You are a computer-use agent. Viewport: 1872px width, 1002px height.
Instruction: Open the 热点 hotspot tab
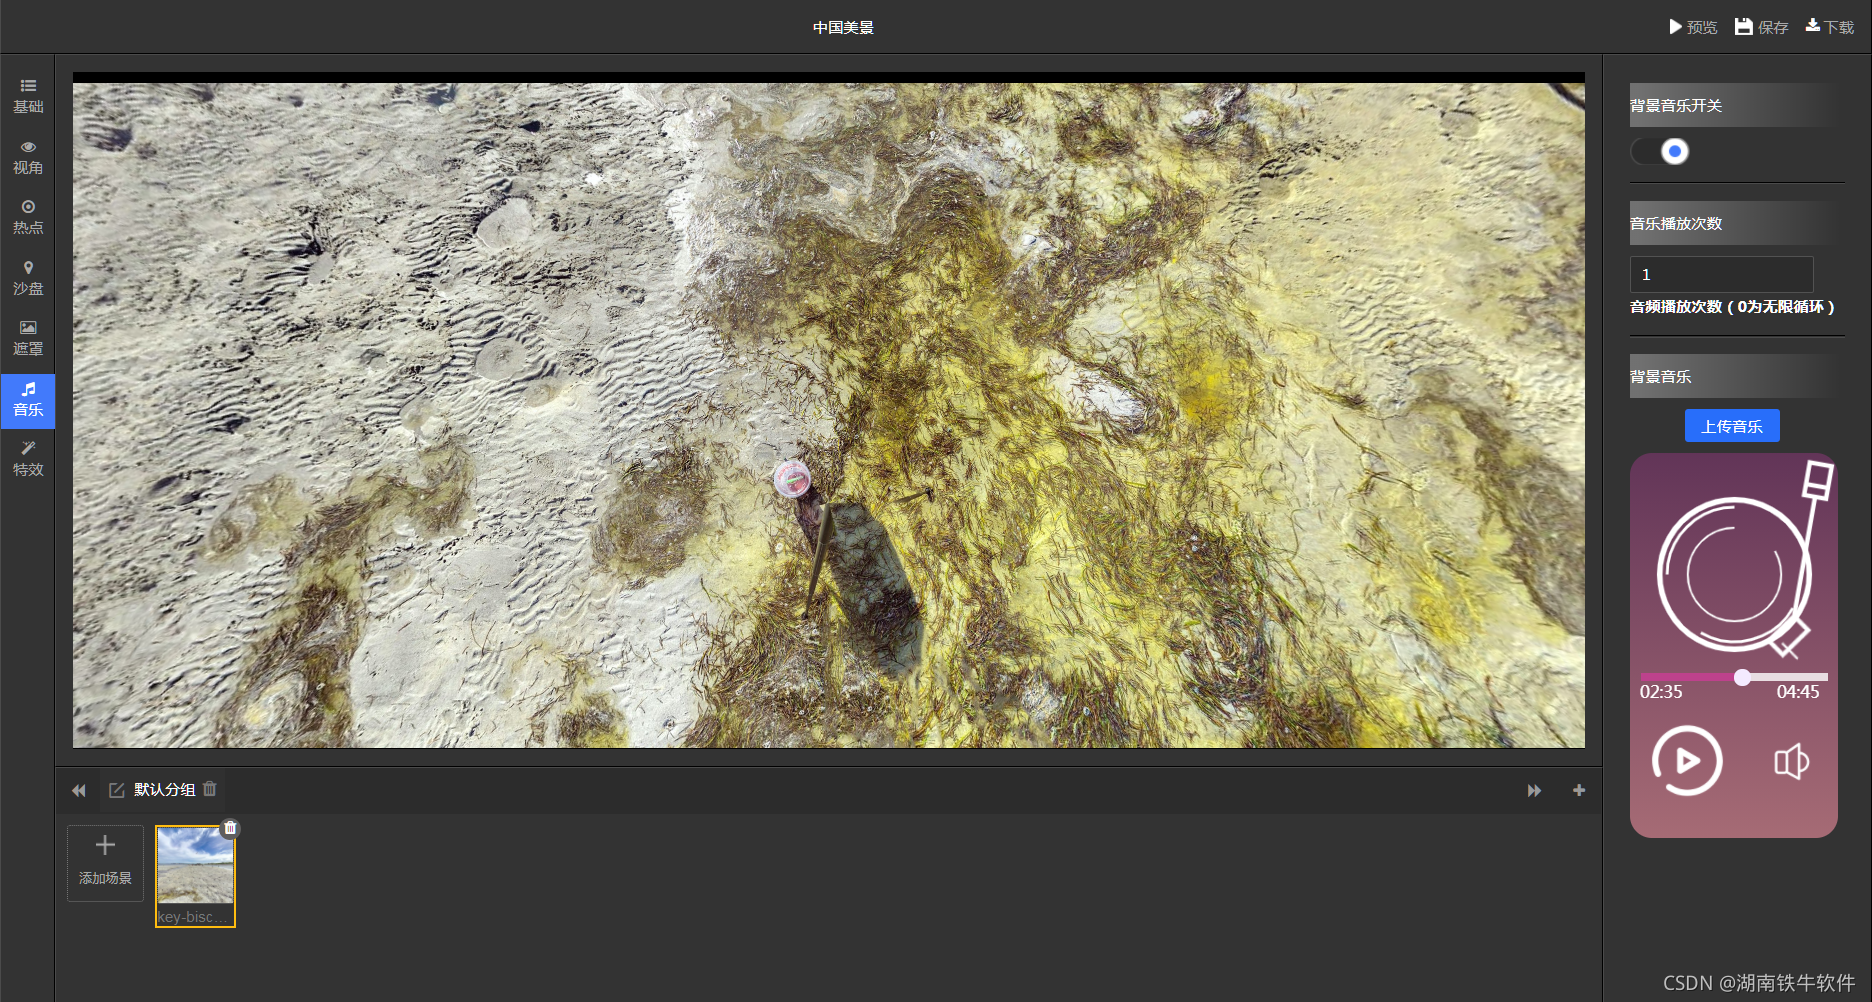click(x=28, y=217)
